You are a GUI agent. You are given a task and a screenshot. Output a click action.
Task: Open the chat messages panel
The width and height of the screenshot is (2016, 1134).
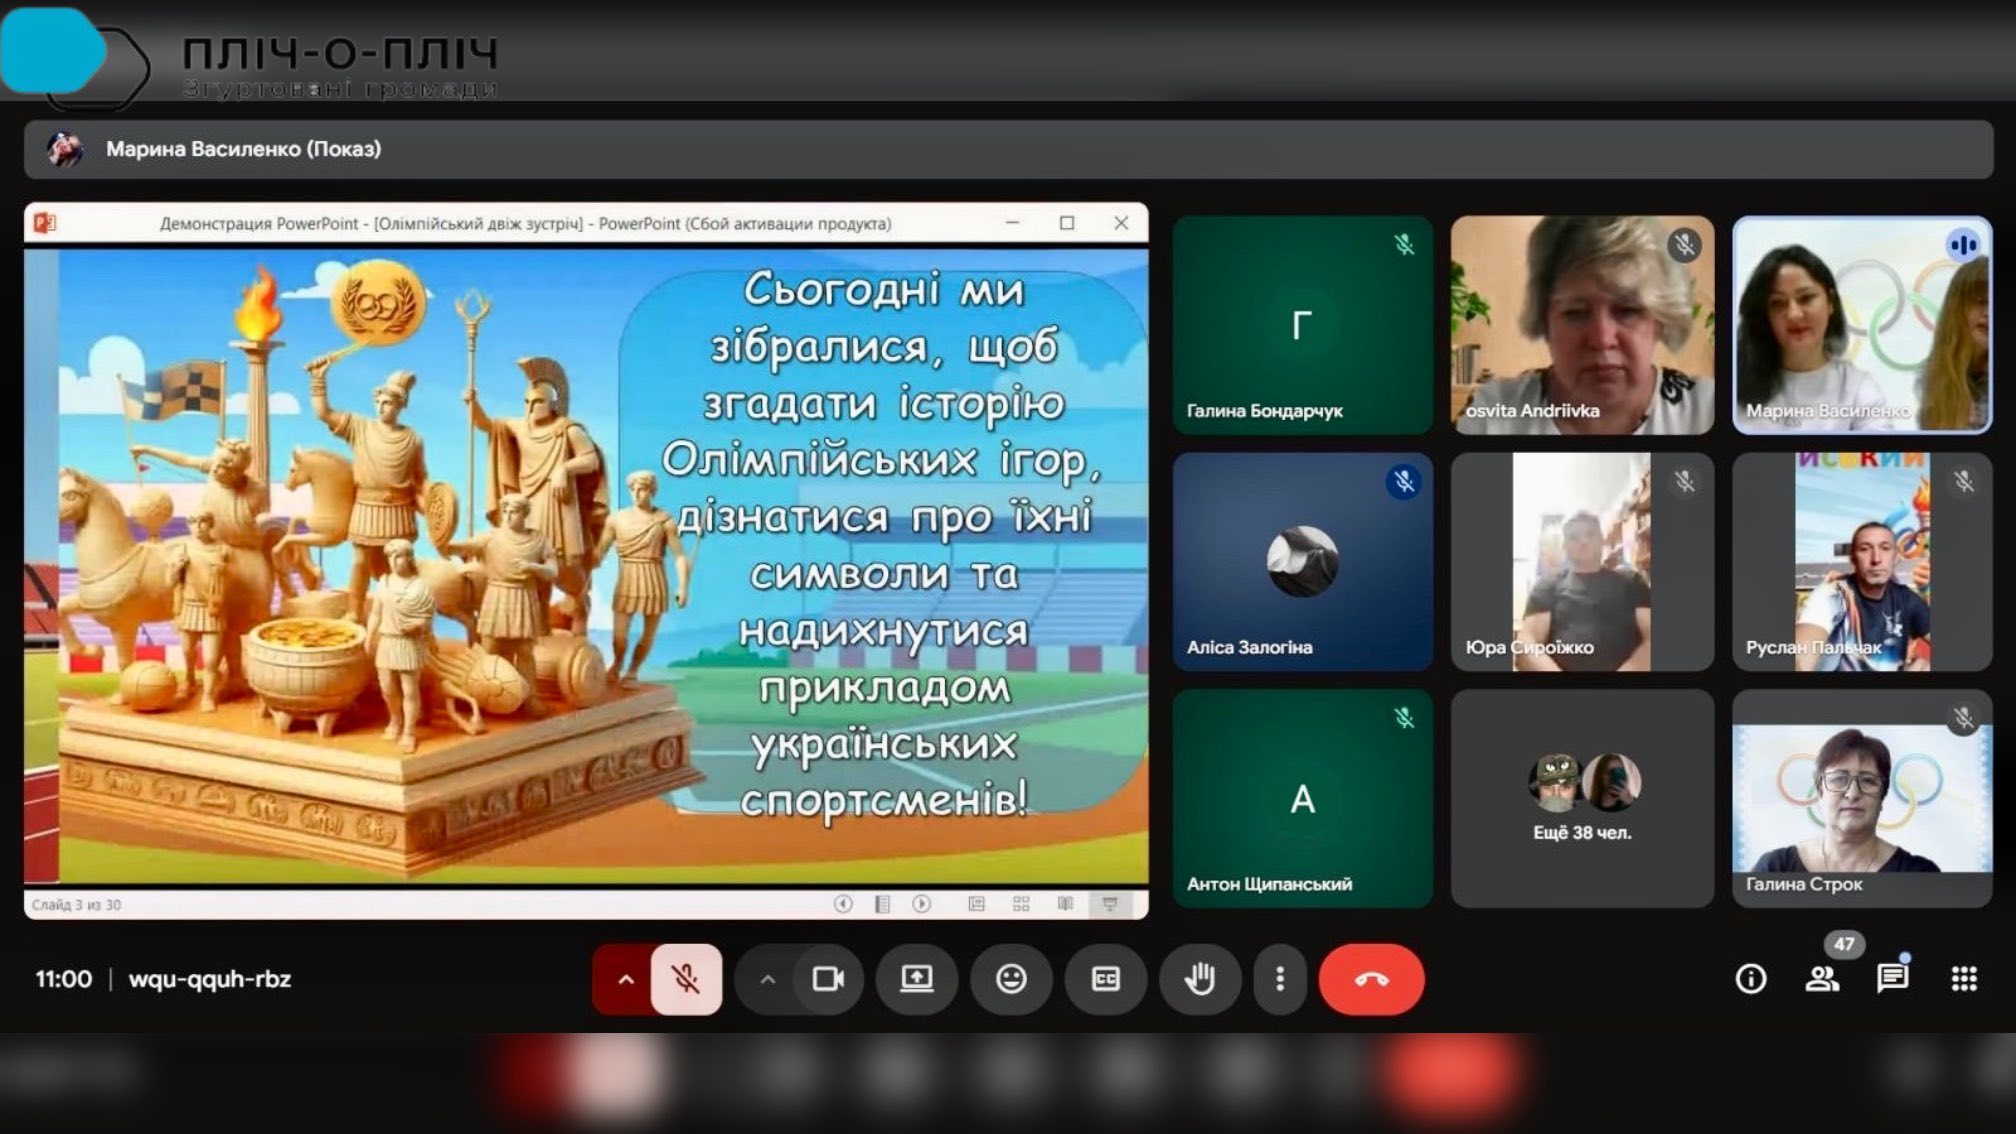pos(1892,979)
